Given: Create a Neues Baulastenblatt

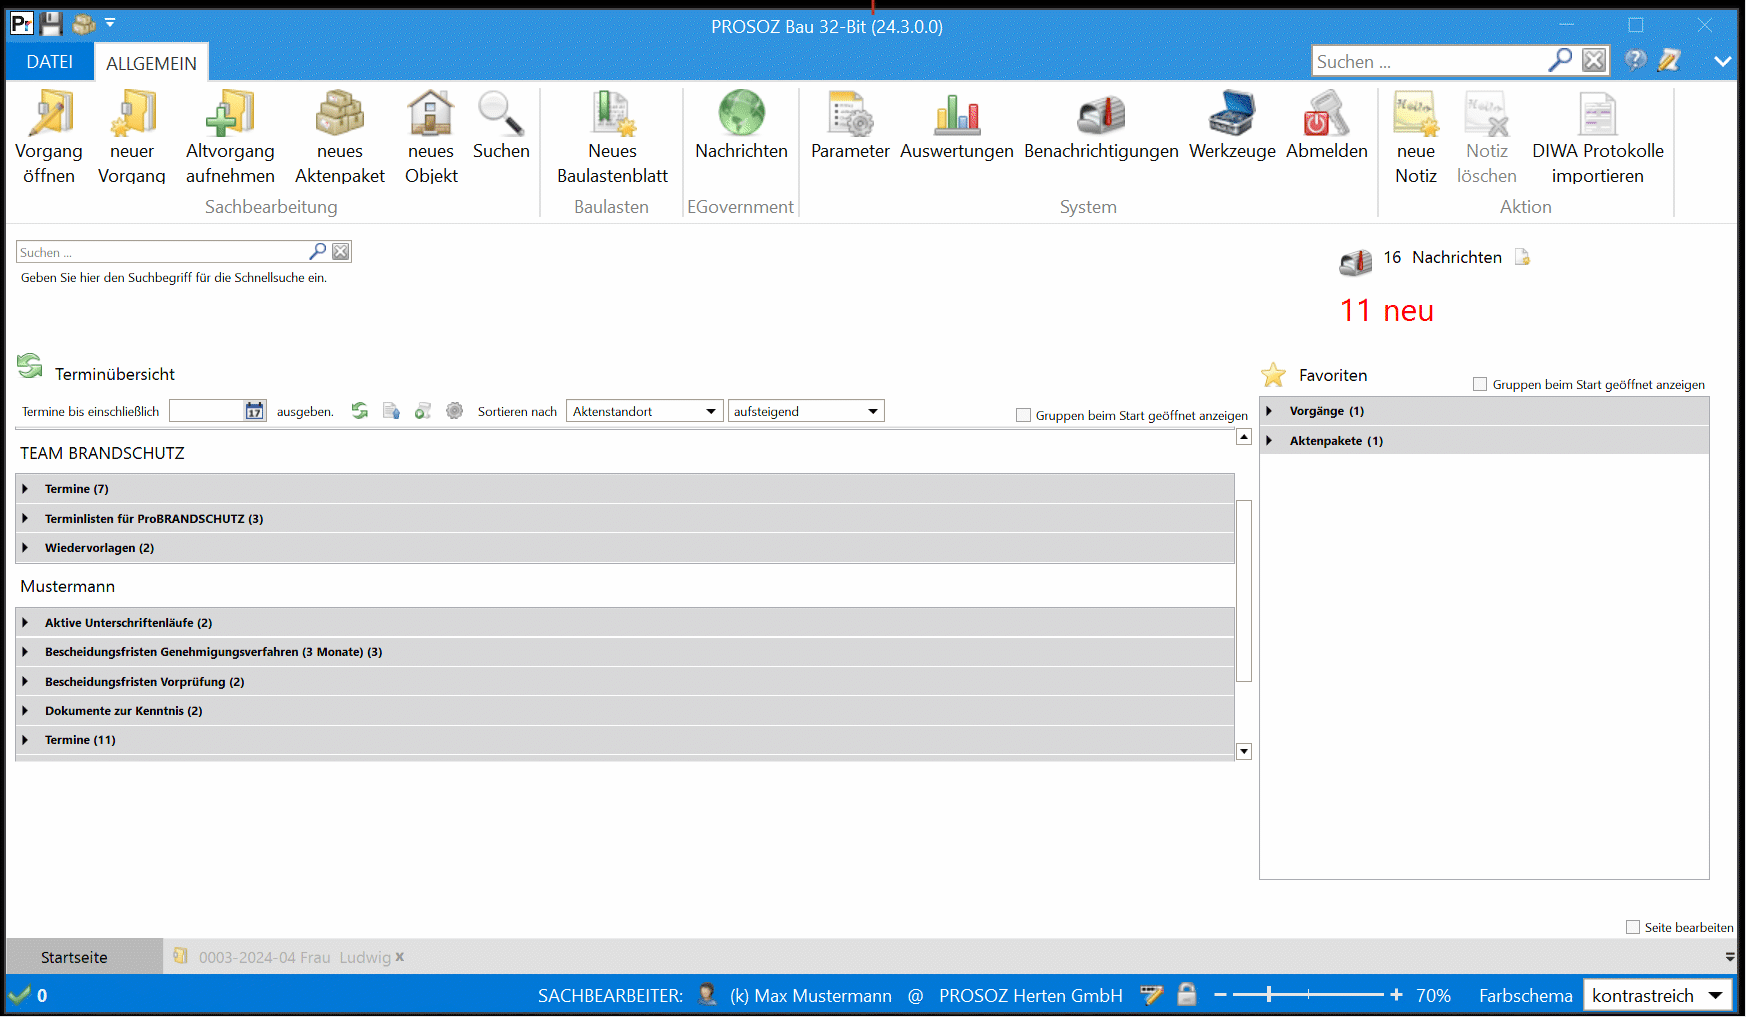Looking at the screenshot, I should pyautogui.click(x=612, y=137).
